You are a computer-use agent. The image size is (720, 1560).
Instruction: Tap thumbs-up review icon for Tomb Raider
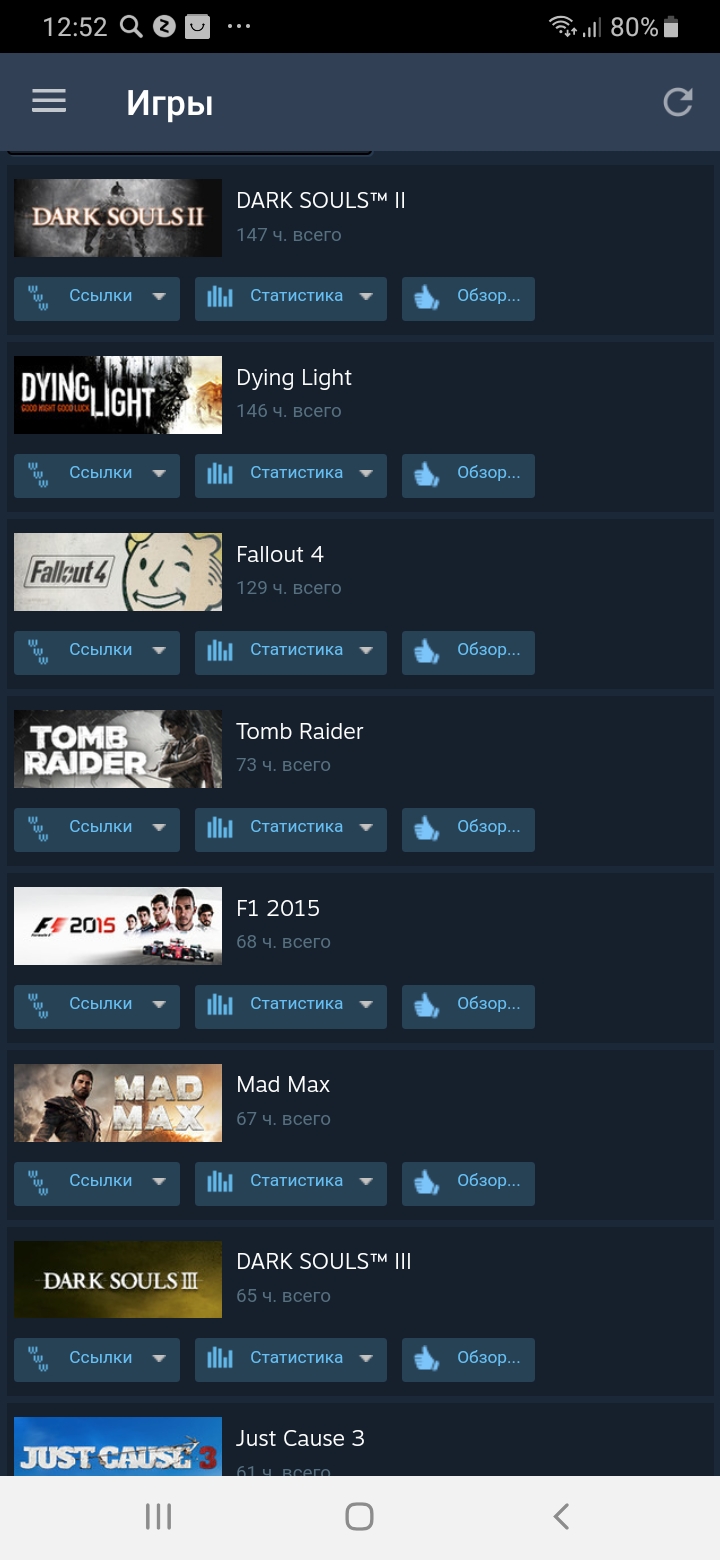[427, 828]
